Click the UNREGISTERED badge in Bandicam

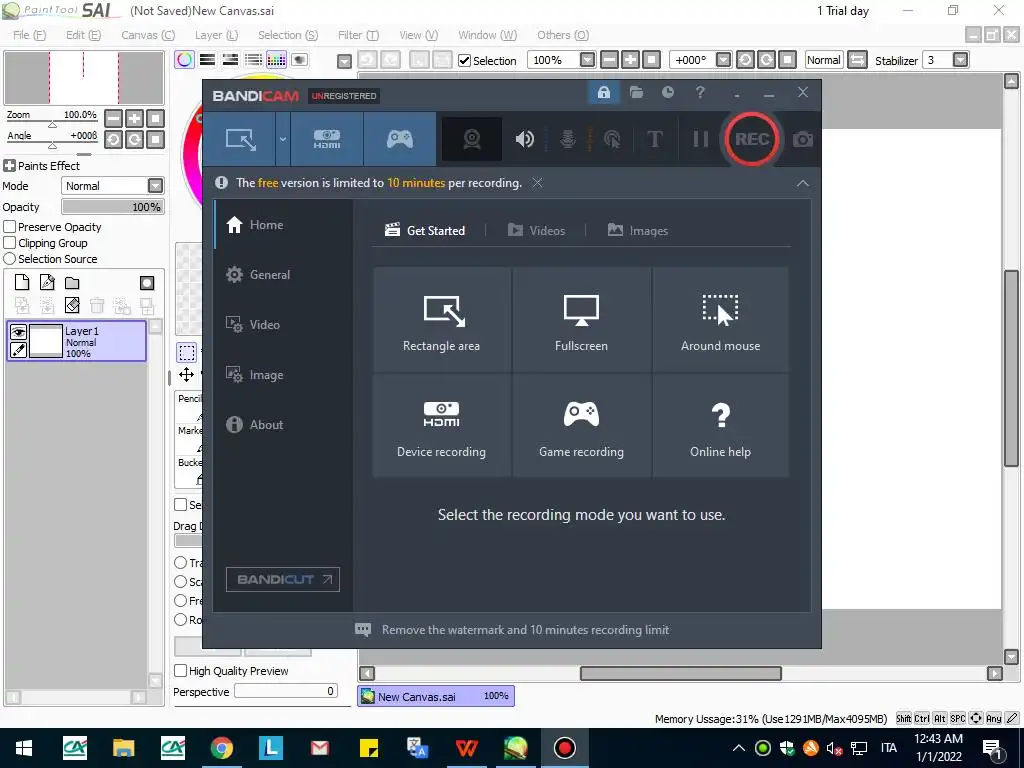click(x=344, y=96)
